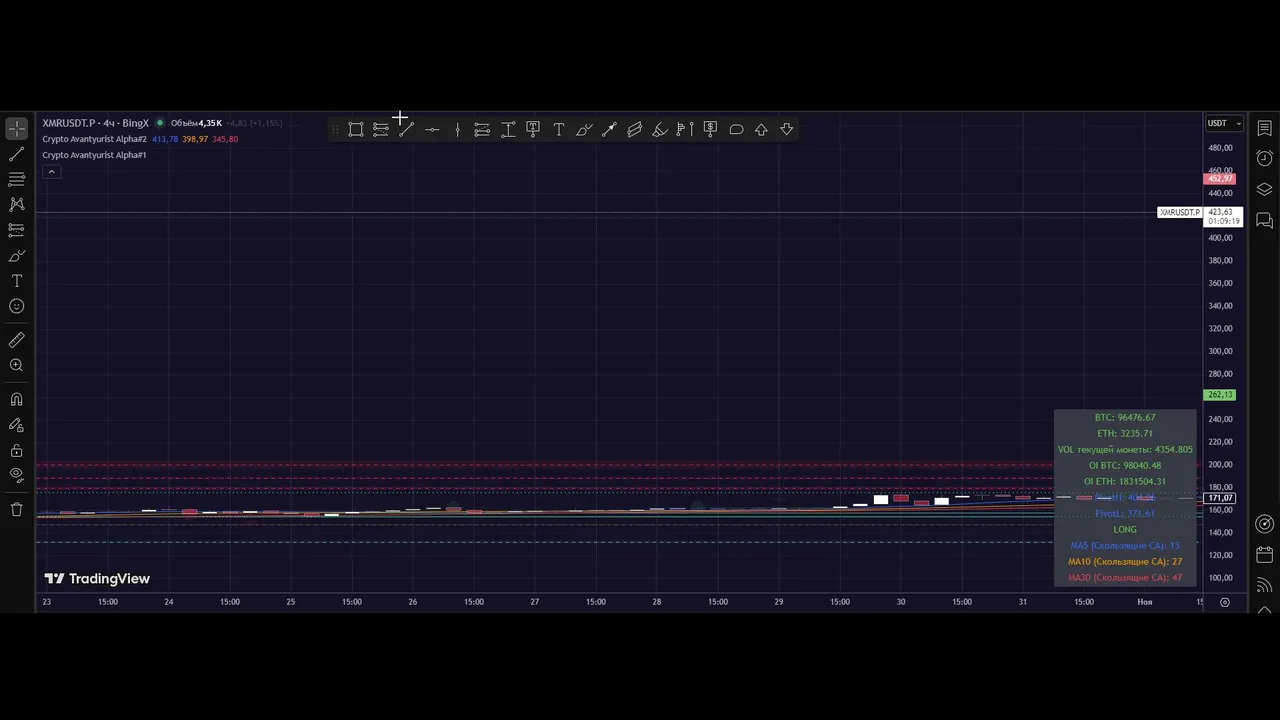This screenshot has width=1280, height=720.
Task: Click the LONG label in info table
Action: tap(1125, 530)
